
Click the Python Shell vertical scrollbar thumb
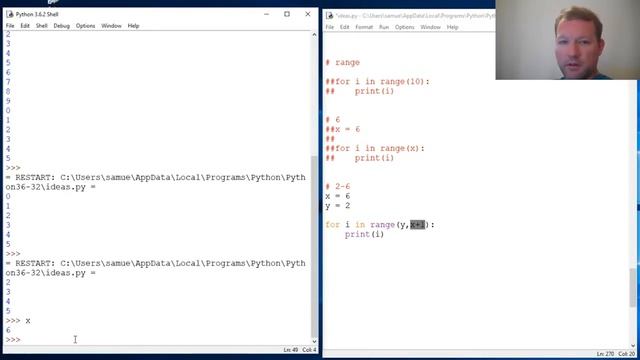tap(314, 247)
